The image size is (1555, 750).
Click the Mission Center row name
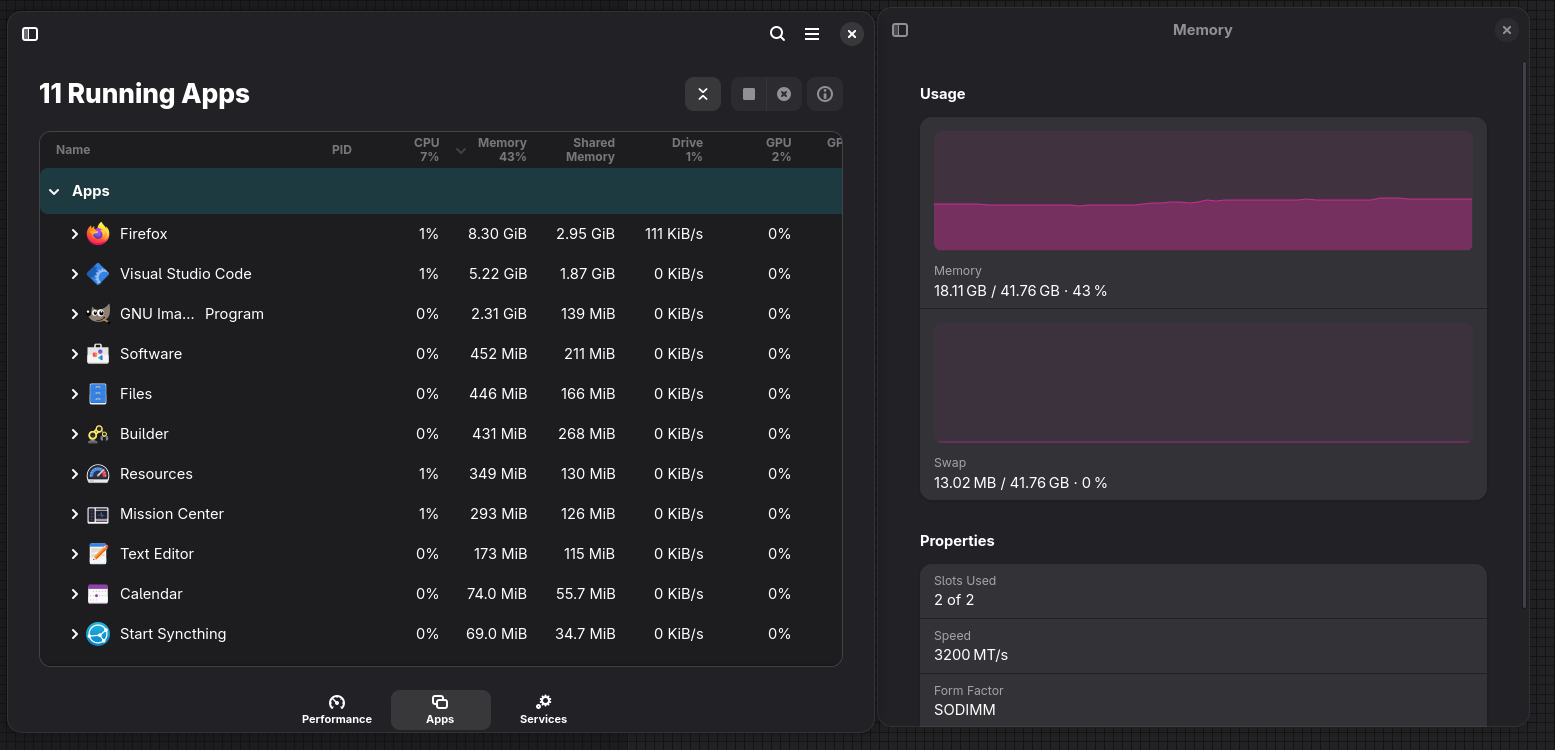(172, 514)
